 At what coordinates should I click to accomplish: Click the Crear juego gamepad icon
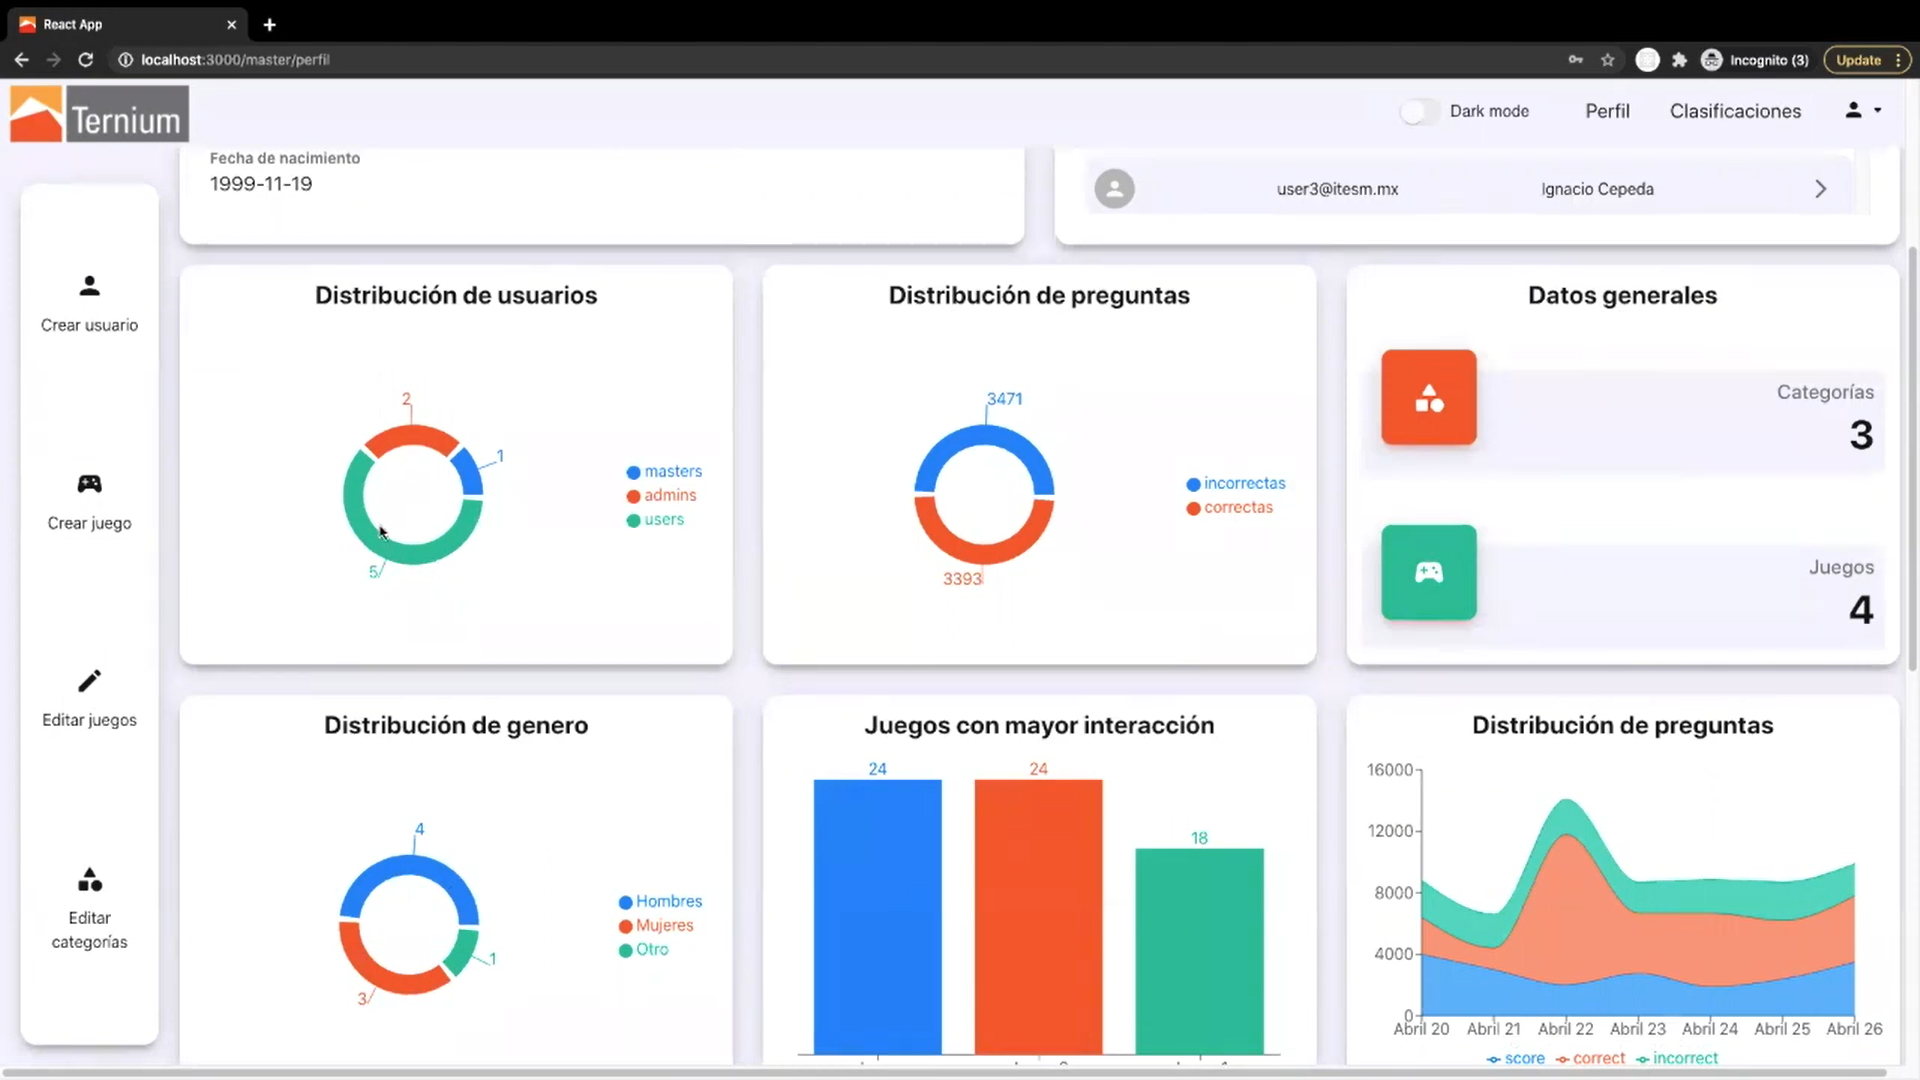(89, 483)
